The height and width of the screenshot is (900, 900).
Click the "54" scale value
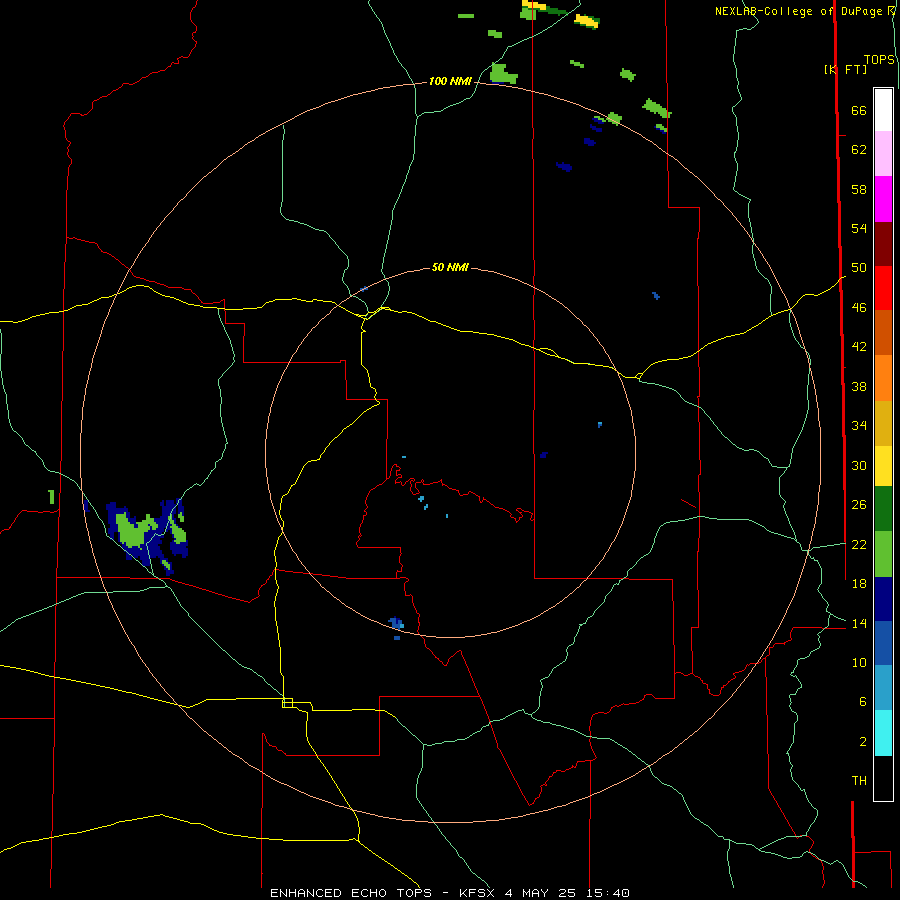point(859,228)
